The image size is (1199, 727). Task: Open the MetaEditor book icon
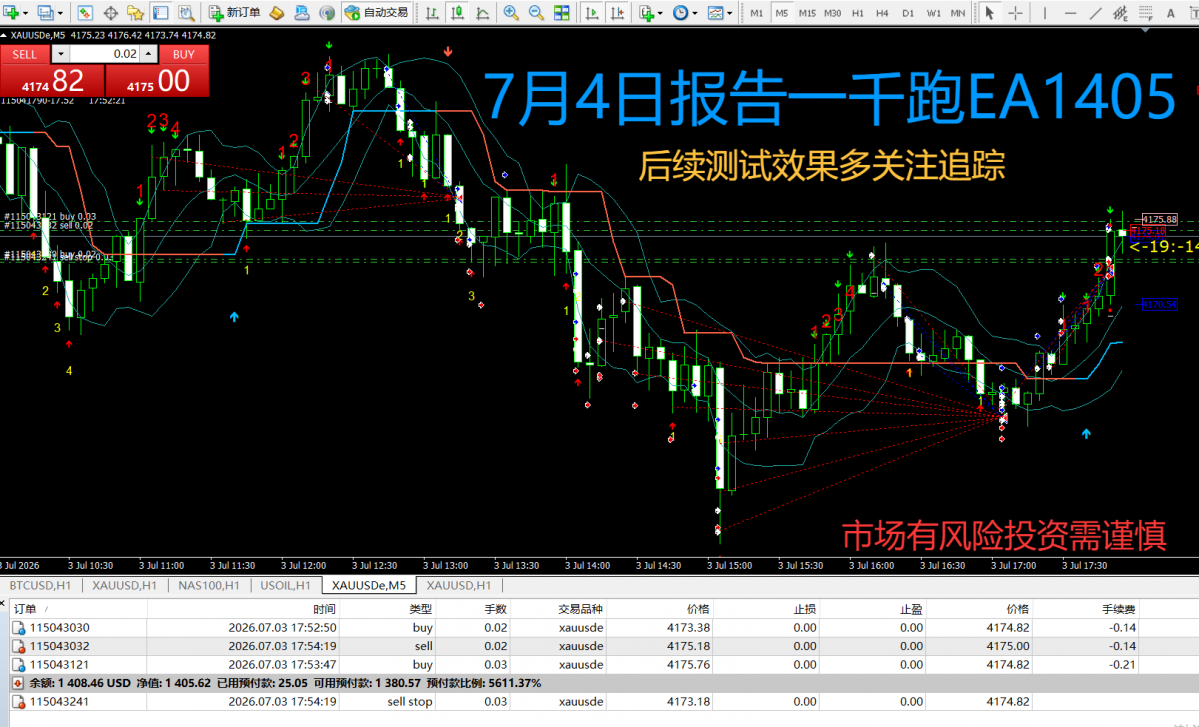click(277, 12)
